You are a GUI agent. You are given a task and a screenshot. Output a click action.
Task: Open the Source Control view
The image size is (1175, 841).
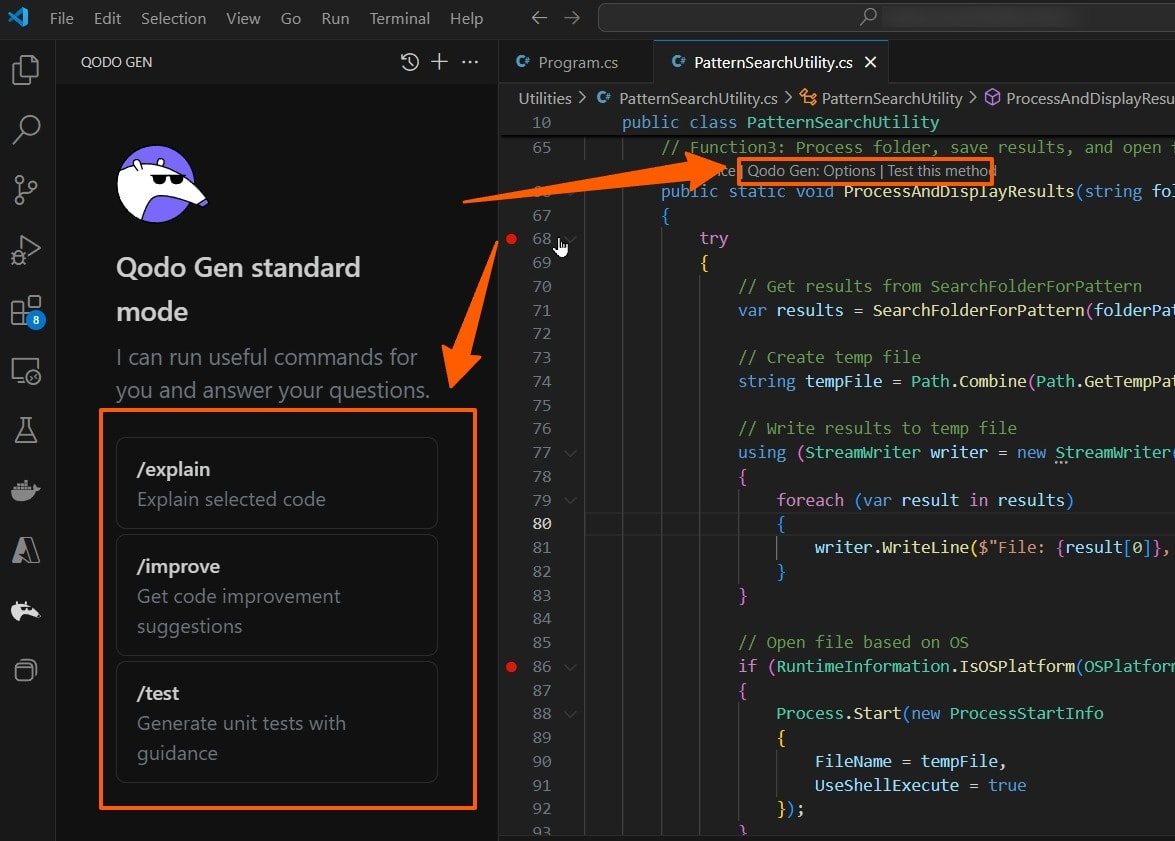click(26, 190)
